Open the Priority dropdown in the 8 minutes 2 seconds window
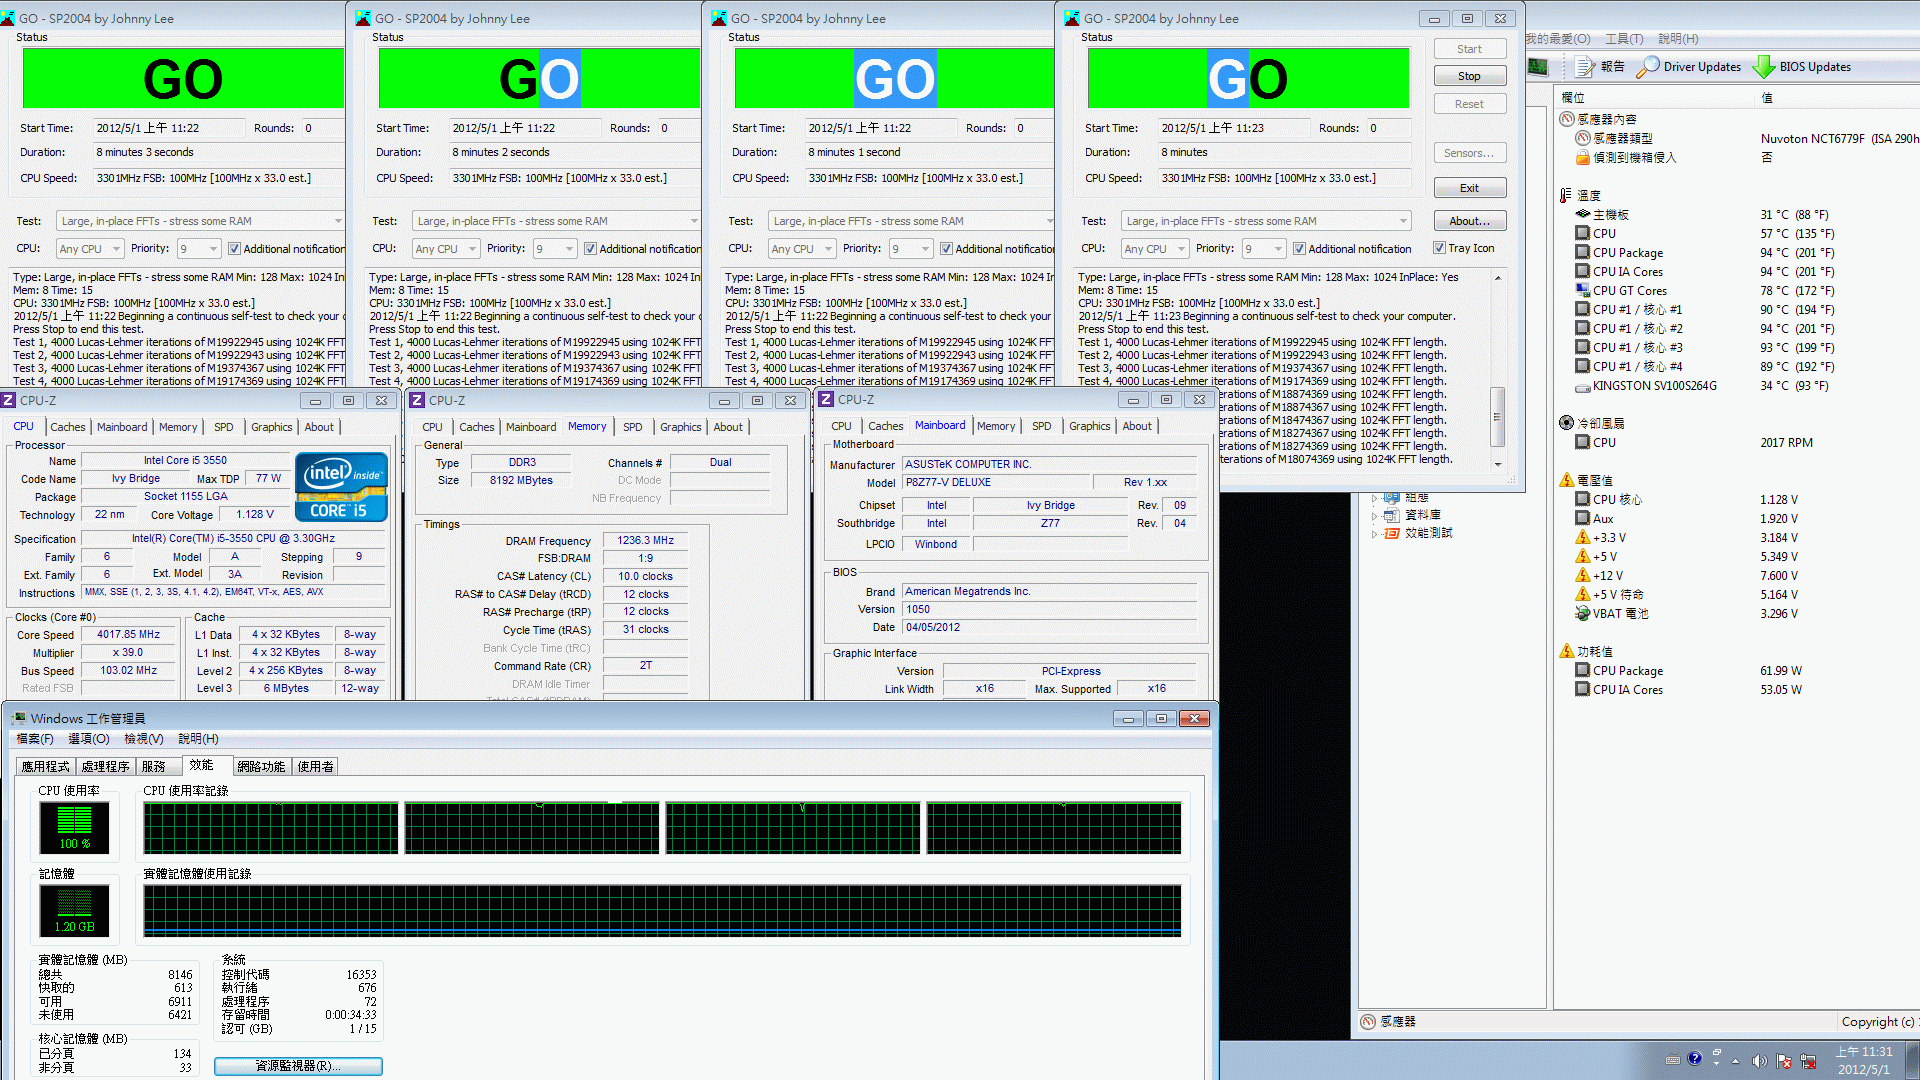The width and height of the screenshot is (1920, 1080). coord(555,249)
